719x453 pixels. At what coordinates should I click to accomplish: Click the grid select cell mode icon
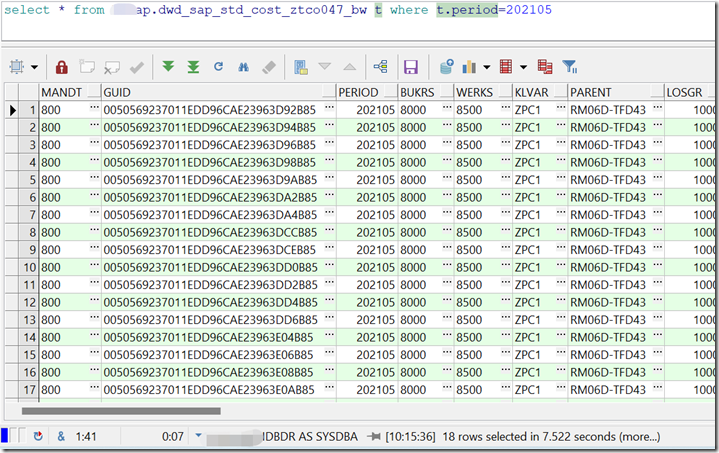tap(17, 67)
